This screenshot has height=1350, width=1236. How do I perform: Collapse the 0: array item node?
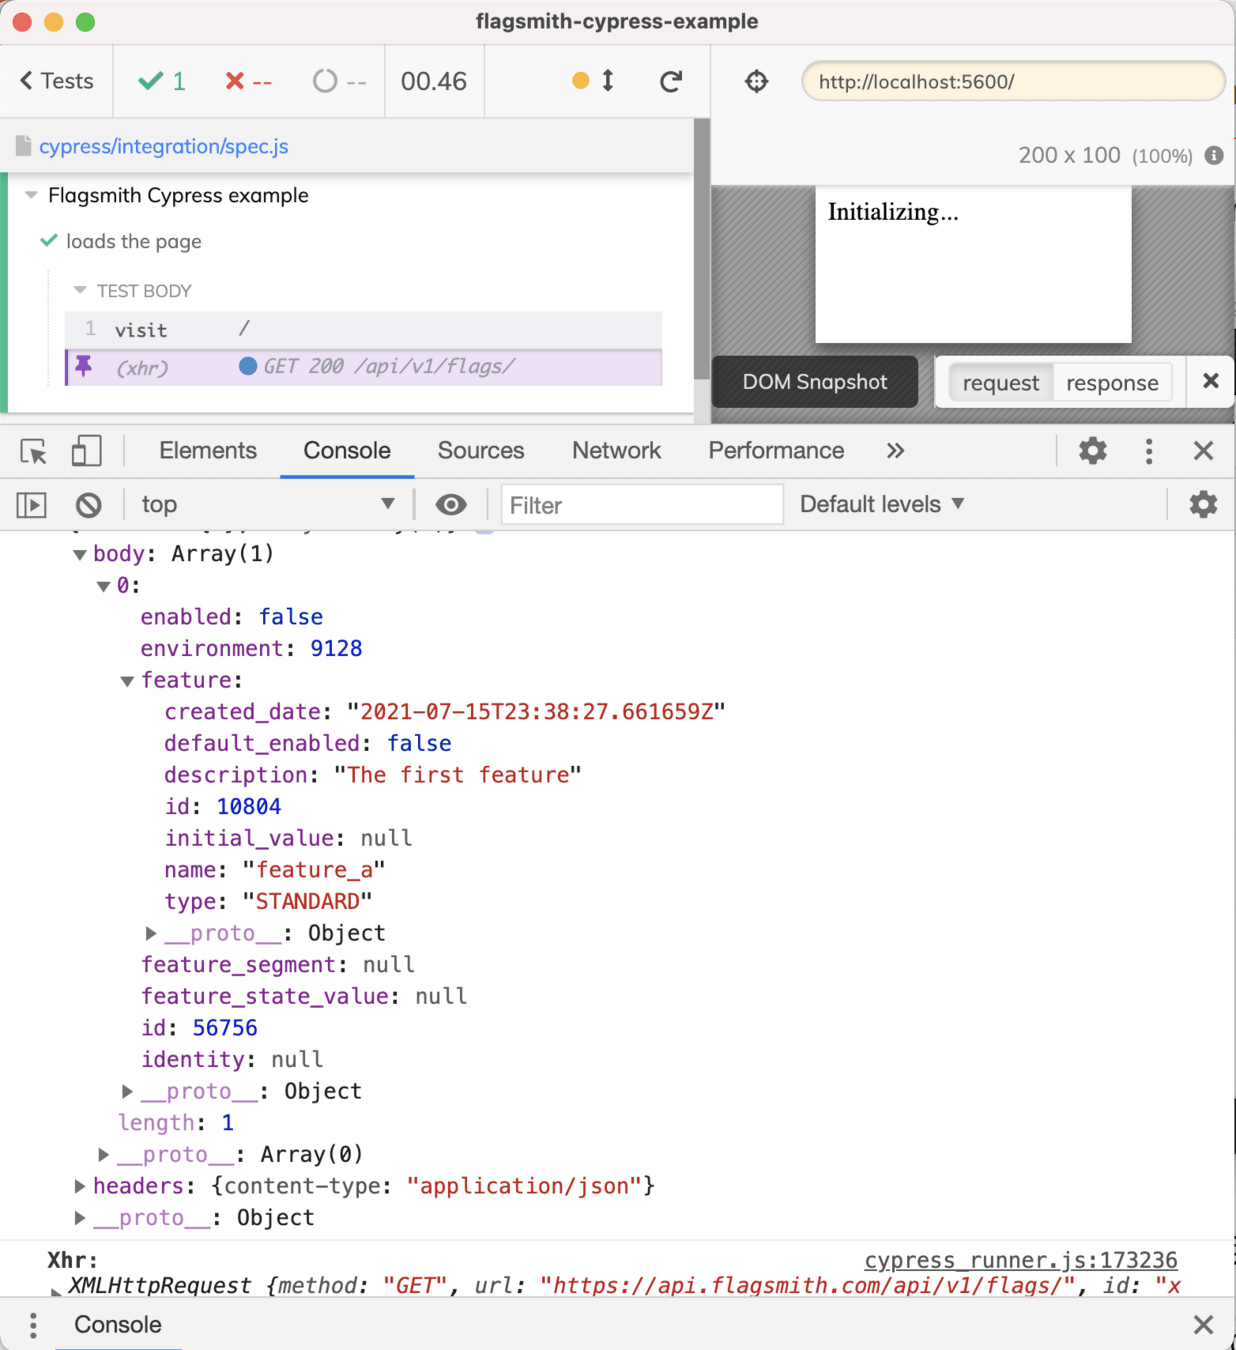[x=103, y=586]
